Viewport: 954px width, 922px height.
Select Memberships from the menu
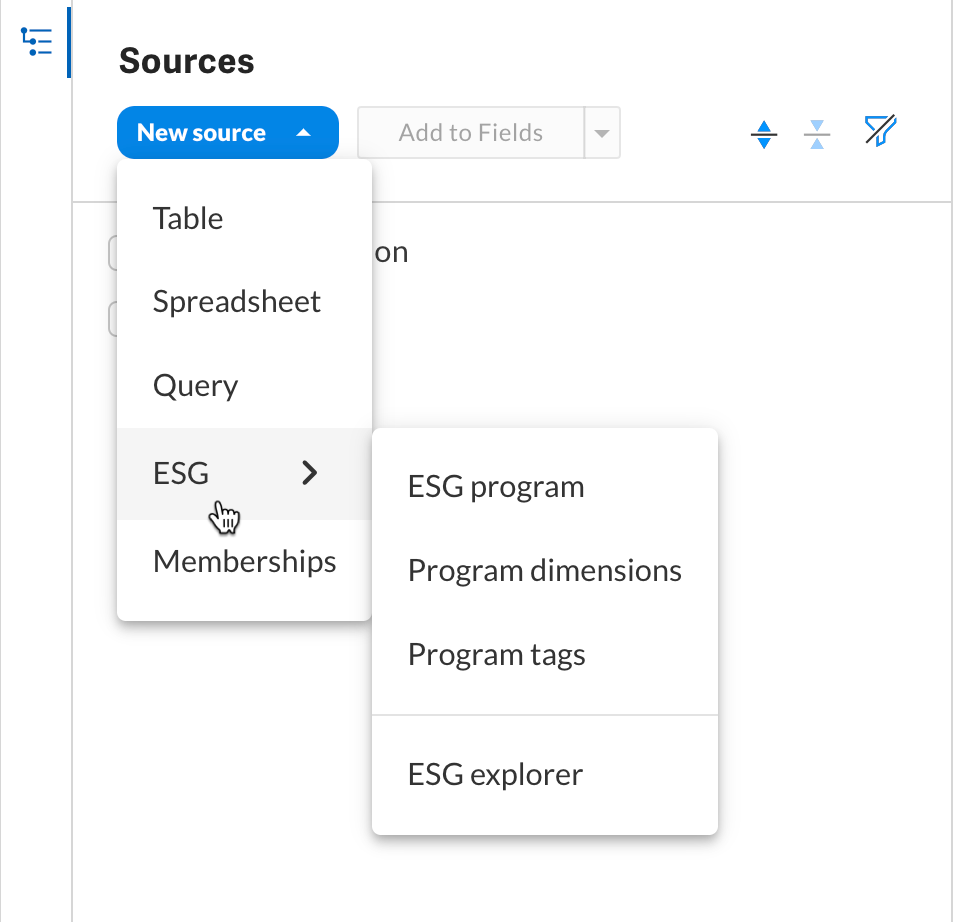[x=244, y=561]
